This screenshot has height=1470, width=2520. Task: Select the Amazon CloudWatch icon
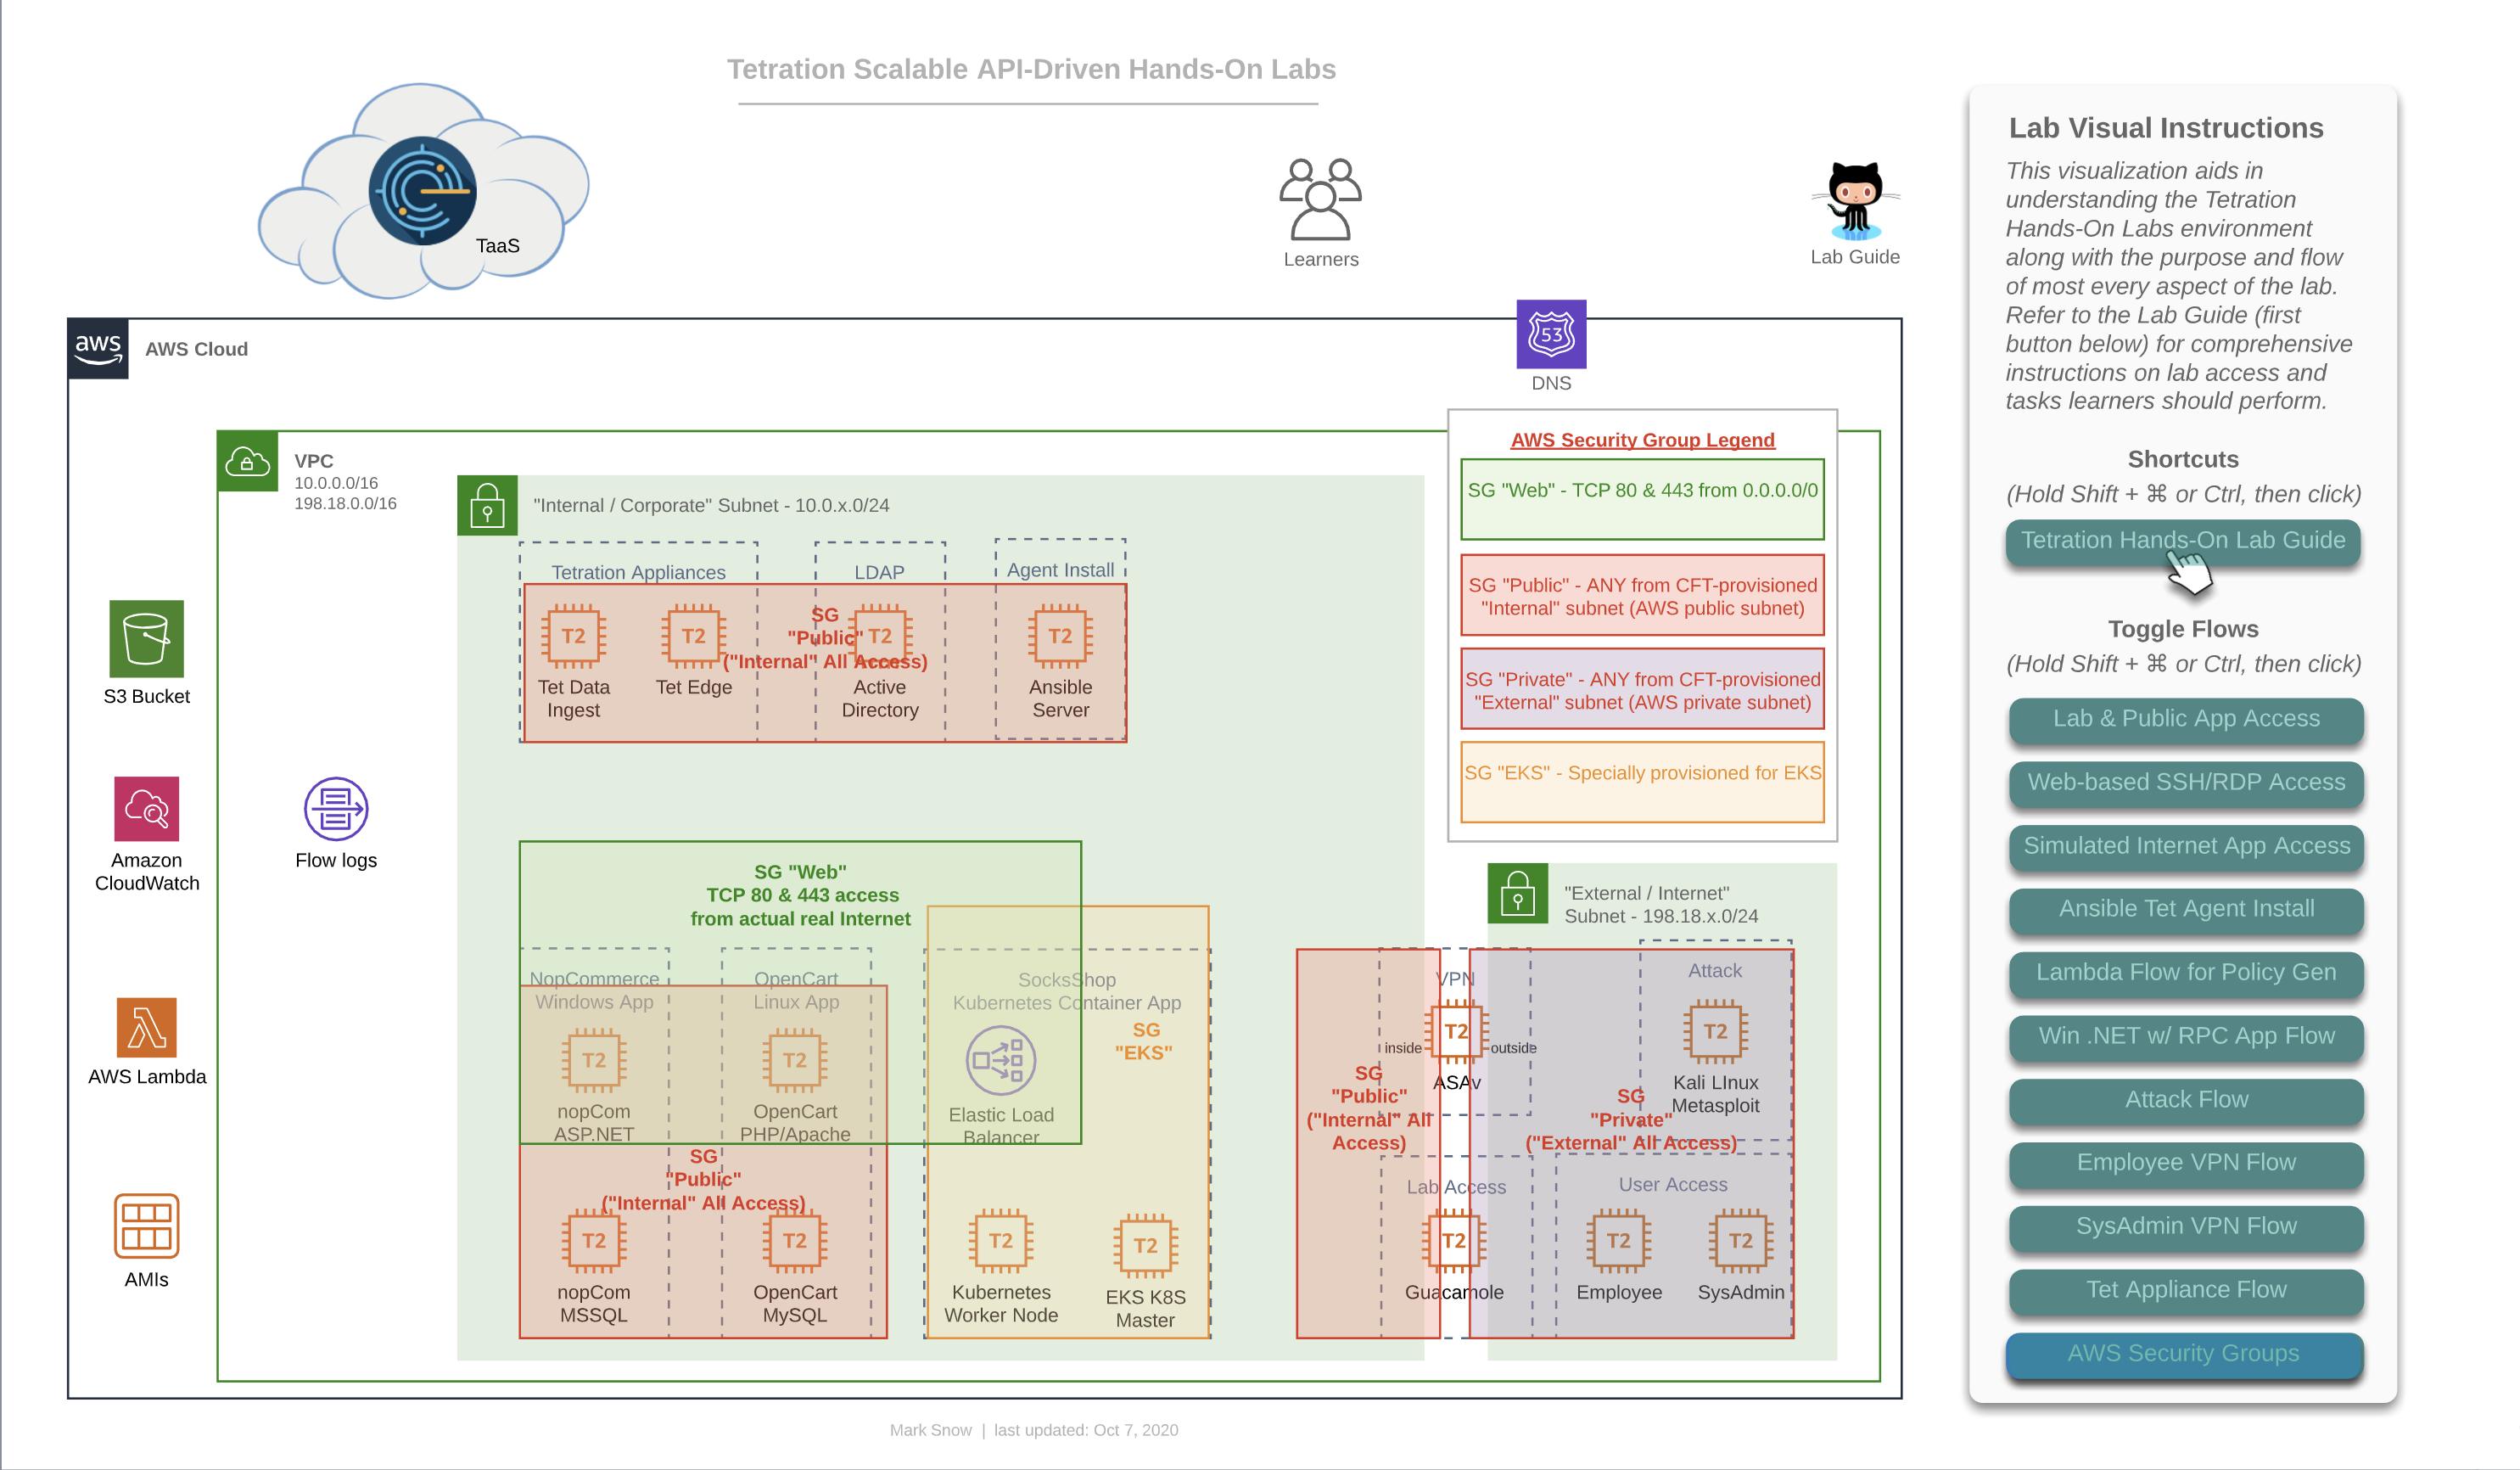[x=146, y=808]
